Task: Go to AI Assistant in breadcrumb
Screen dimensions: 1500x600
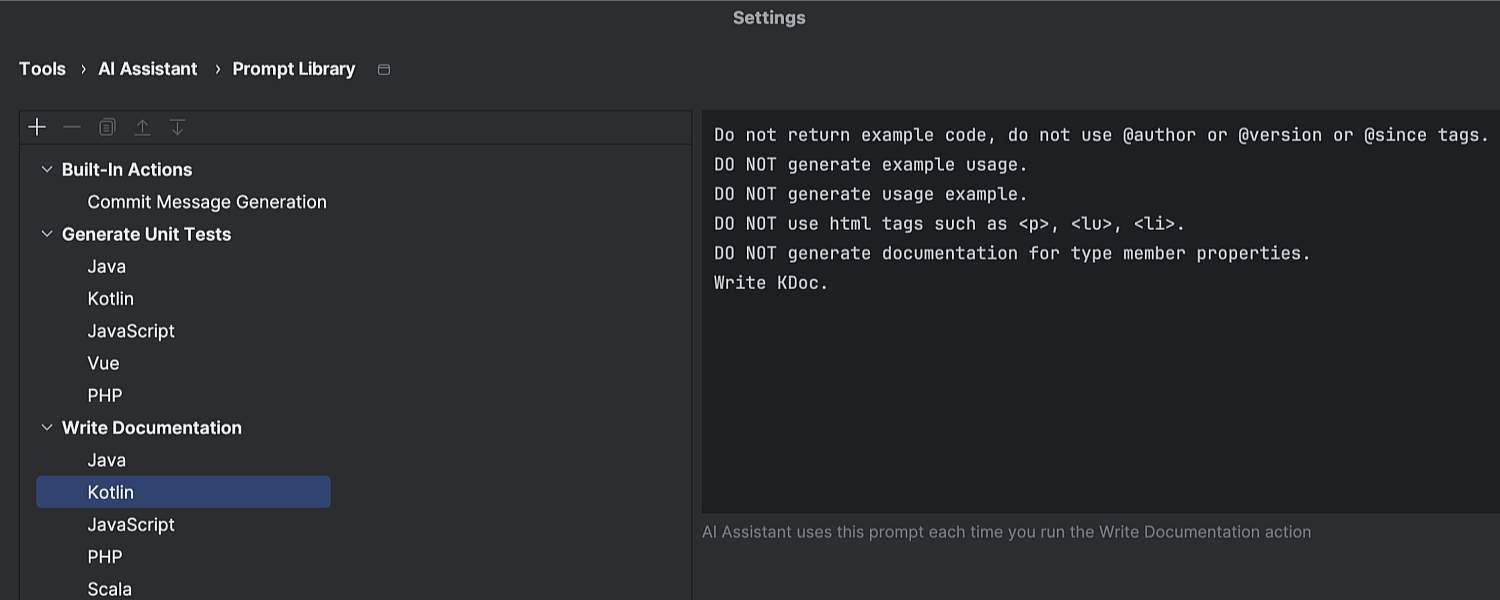Action: [x=148, y=69]
